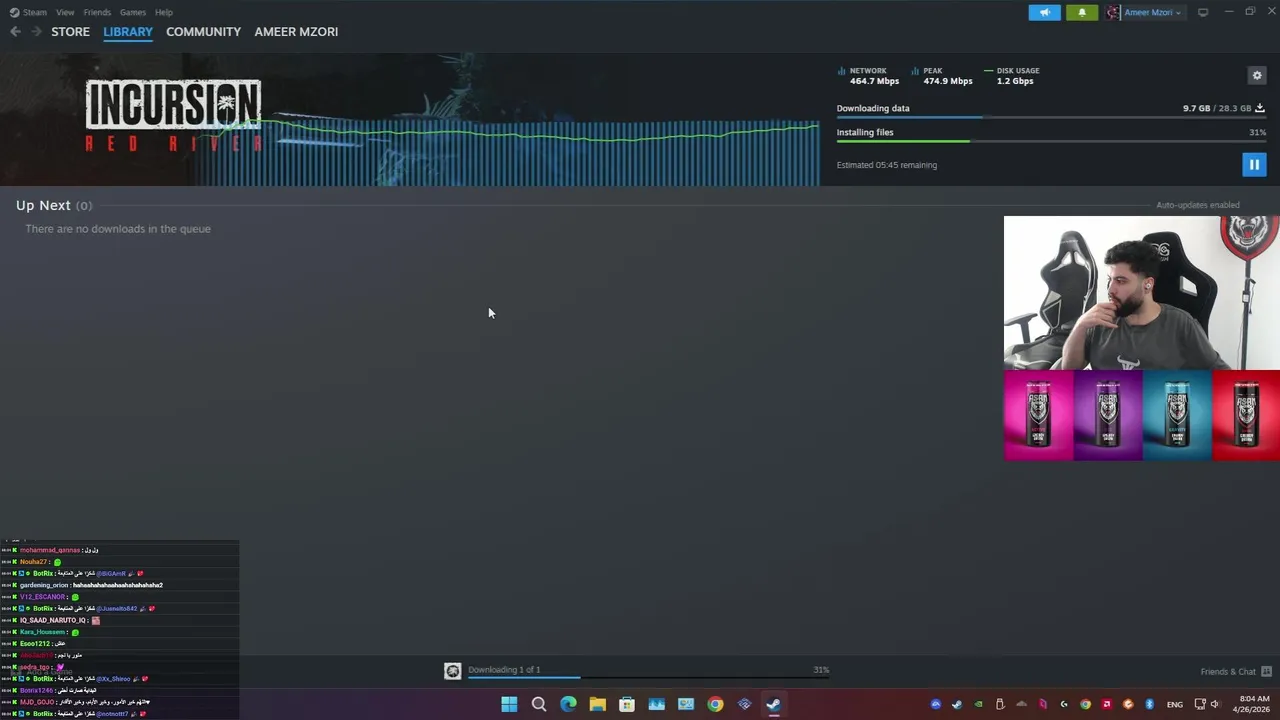The width and height of the screenshot is (1280, 720).
Task: Click the bottom Downloading 1 of 1 progress bar
Action: coord(648,678)
